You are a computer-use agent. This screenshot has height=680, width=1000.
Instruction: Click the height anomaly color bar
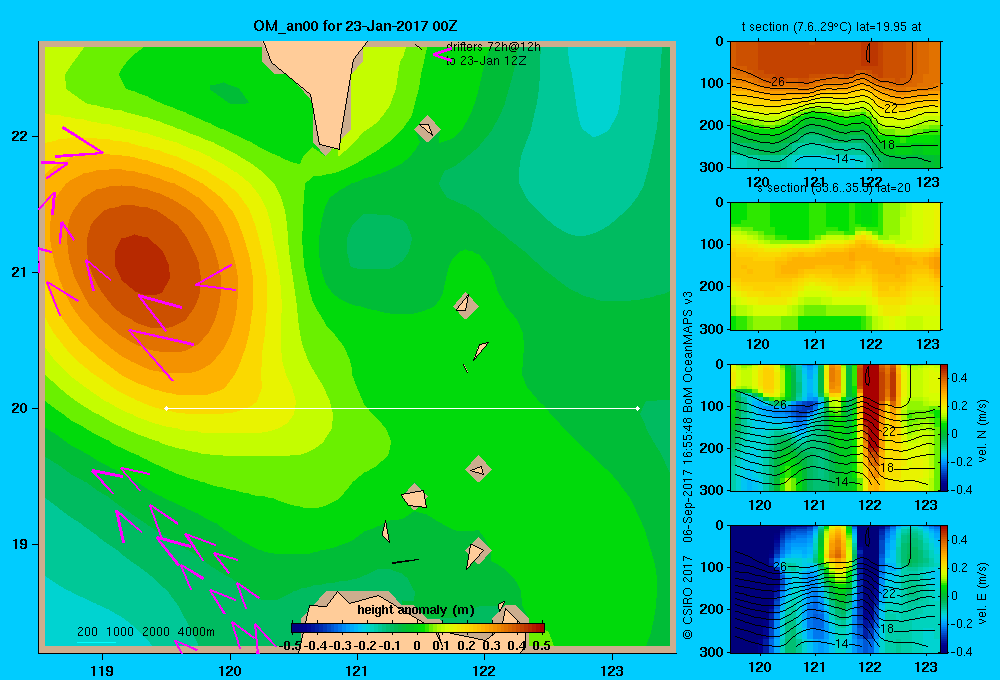click(418, 628)
